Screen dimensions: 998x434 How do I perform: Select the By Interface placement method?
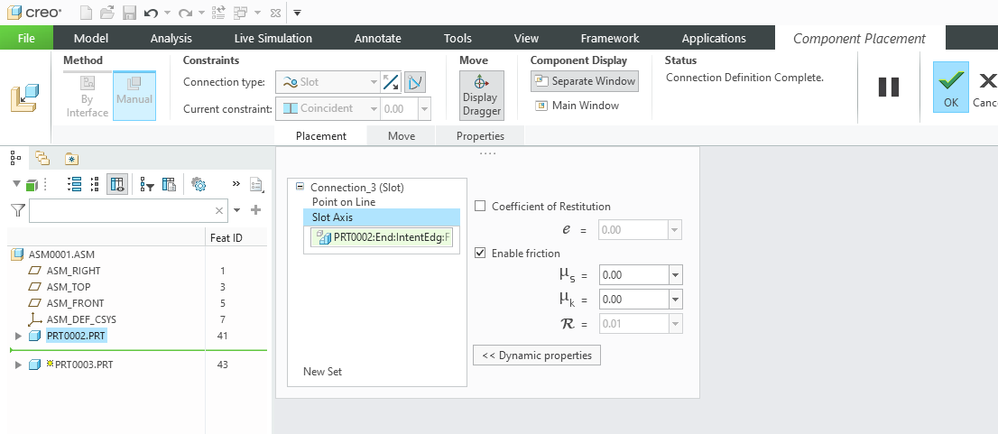tap(88, 96)
